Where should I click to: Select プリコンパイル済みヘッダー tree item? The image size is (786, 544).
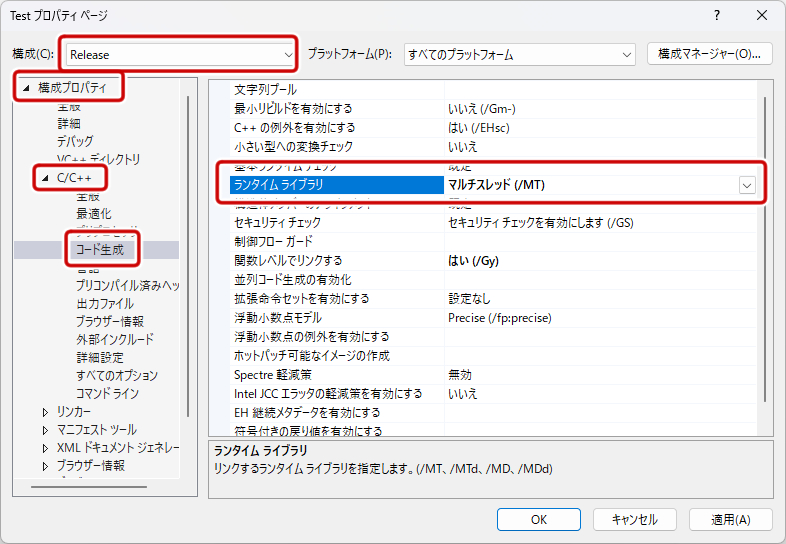click(x=127, y=285)
